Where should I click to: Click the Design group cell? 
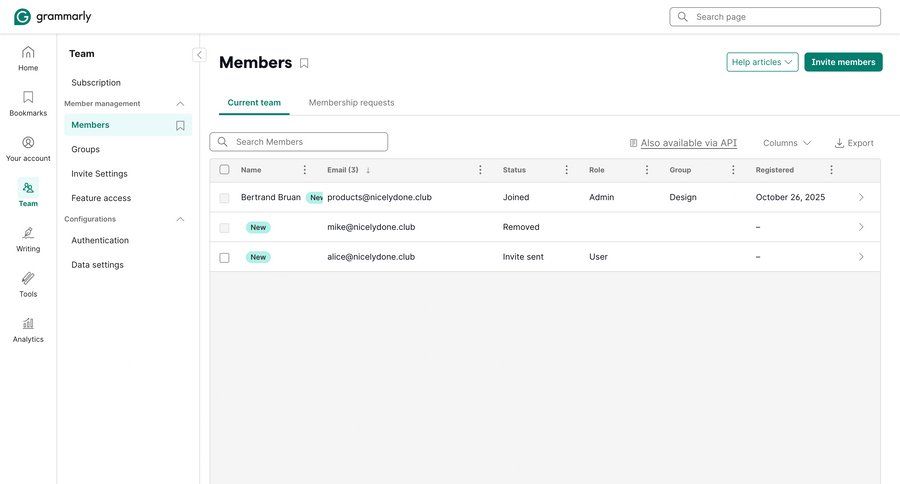(683, 197)
